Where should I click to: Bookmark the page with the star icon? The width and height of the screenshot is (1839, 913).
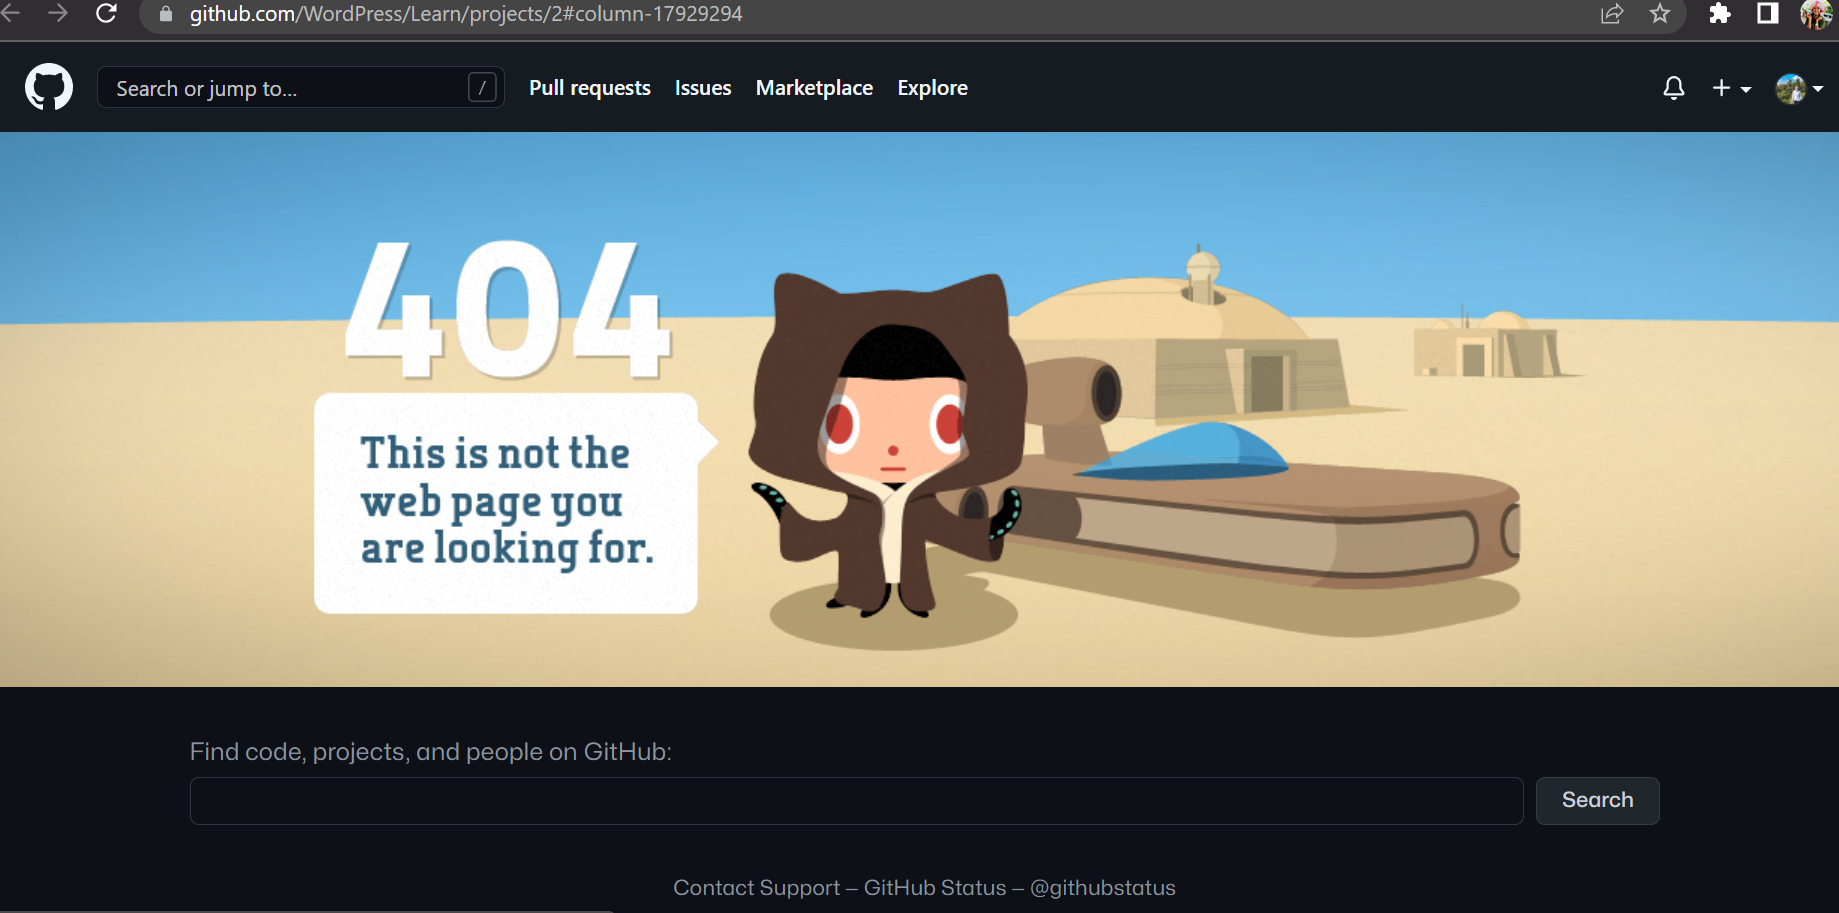(1659, 15)
